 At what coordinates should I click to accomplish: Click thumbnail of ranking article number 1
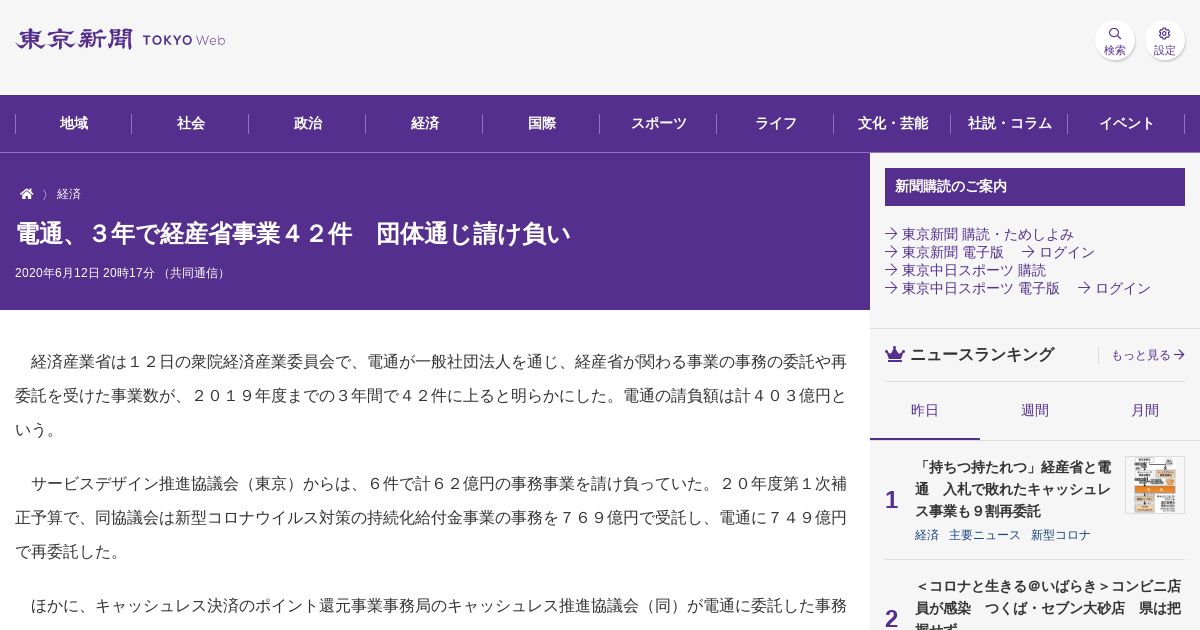click(x=1155, y=485)
